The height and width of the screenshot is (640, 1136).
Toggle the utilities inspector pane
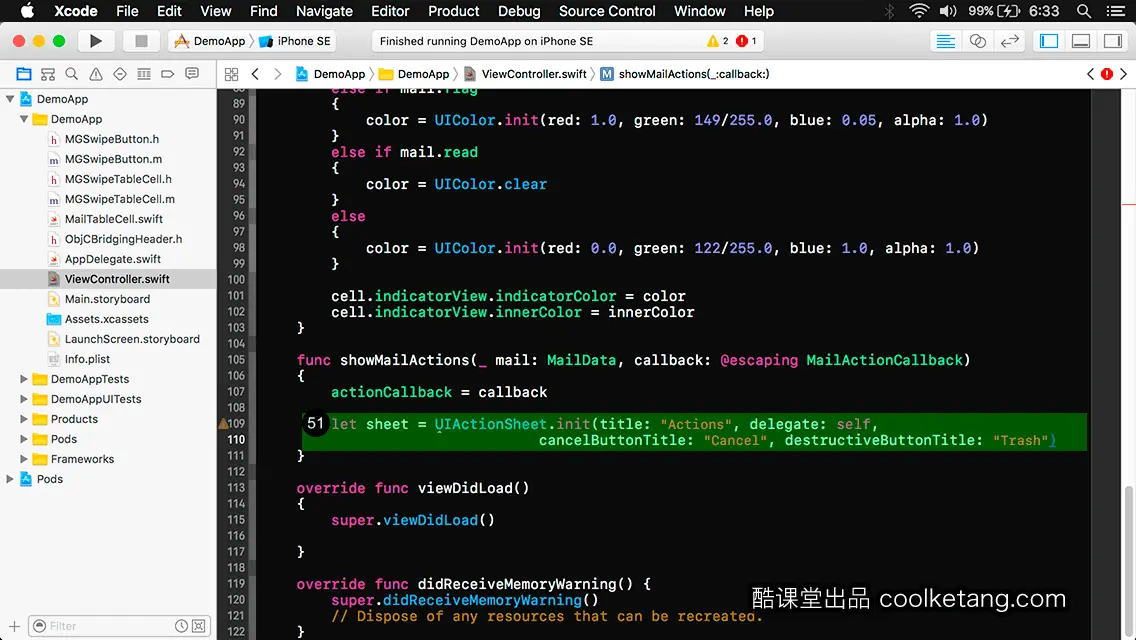tap(1112, 41)
